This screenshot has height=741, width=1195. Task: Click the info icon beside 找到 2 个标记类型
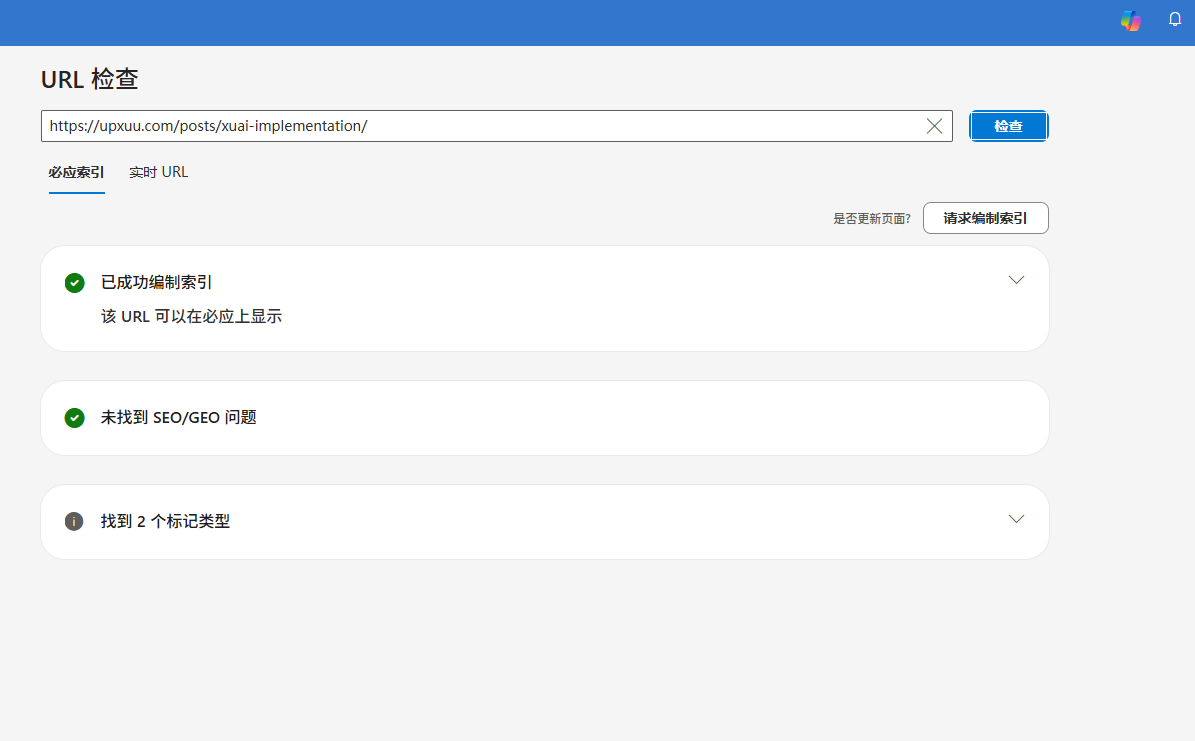pyautogui.click(x=74, y=521)
